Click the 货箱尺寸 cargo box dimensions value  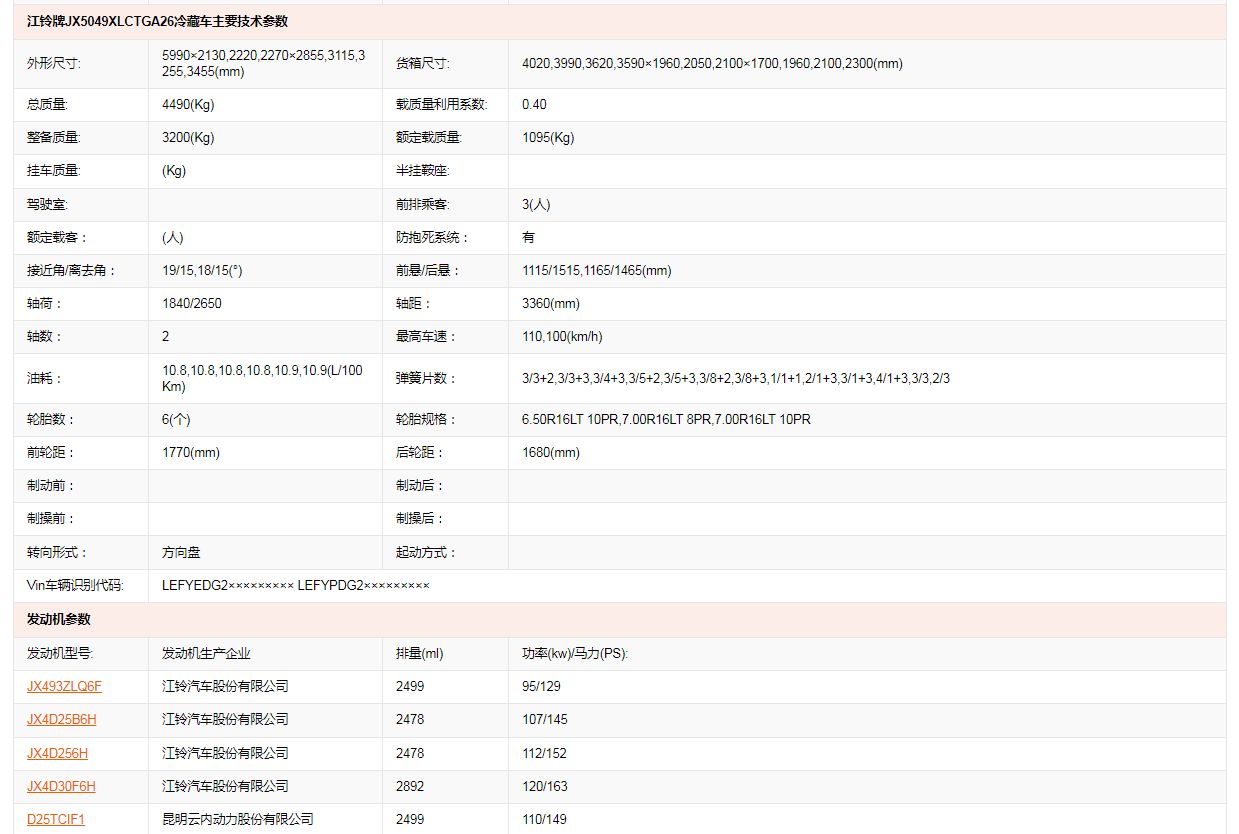tap(712, 64)
